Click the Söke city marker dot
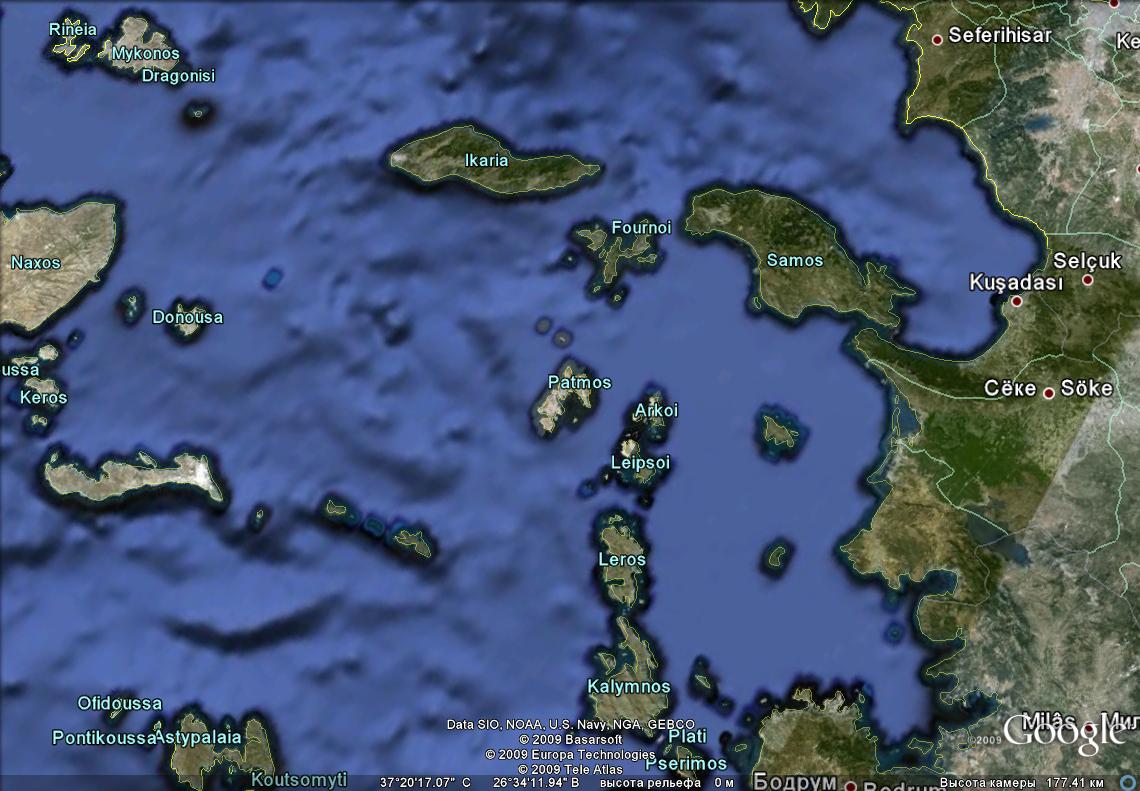Viewport: 1140px width, 791px height. 1049,393
